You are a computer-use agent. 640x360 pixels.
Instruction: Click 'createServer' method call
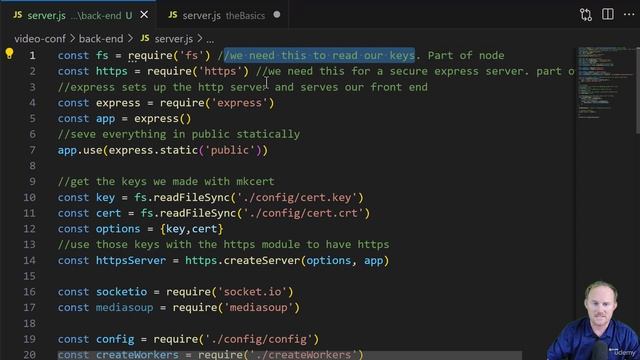pyautogui.click(x=262, y=260)
